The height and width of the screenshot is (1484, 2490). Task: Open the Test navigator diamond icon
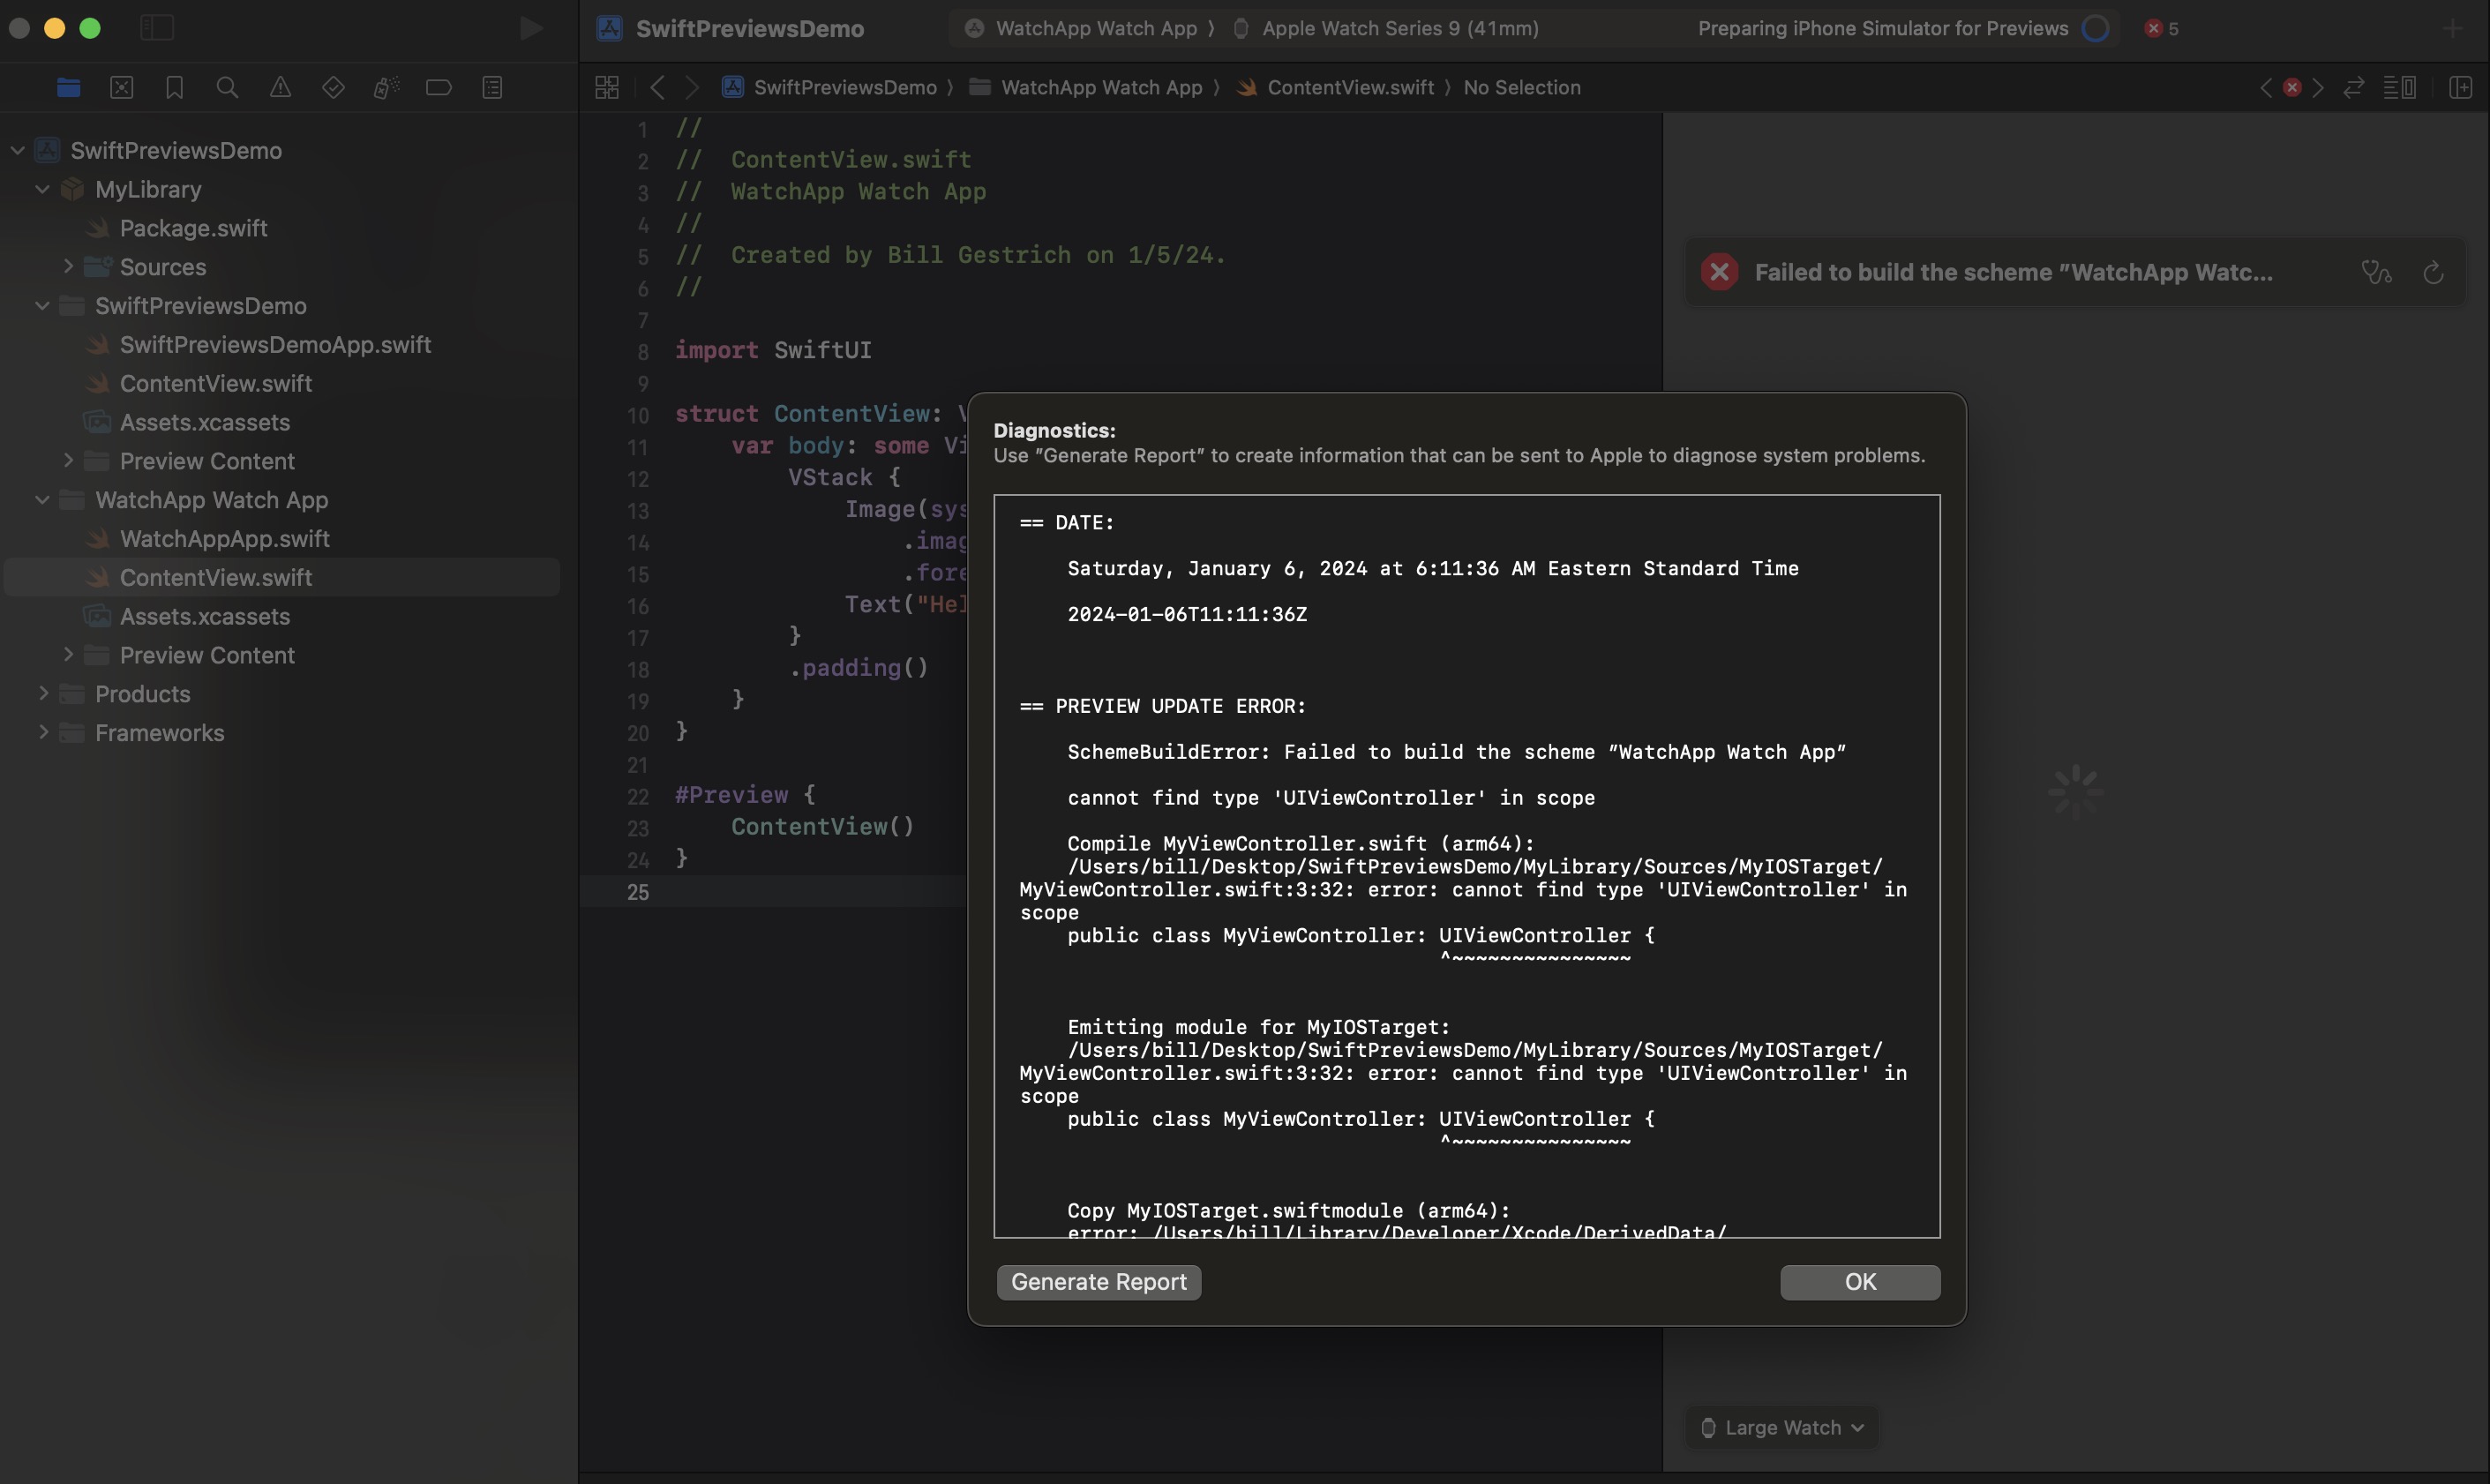point(333,88)
